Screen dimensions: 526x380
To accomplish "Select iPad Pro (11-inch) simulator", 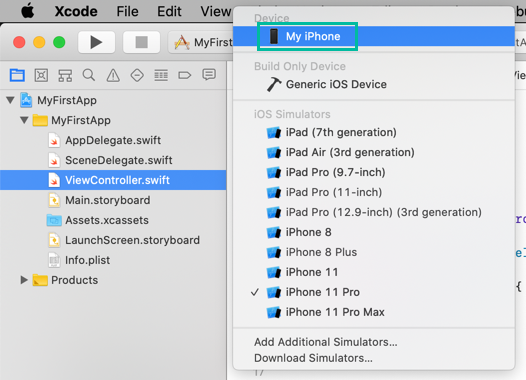I will click(374, 192).
